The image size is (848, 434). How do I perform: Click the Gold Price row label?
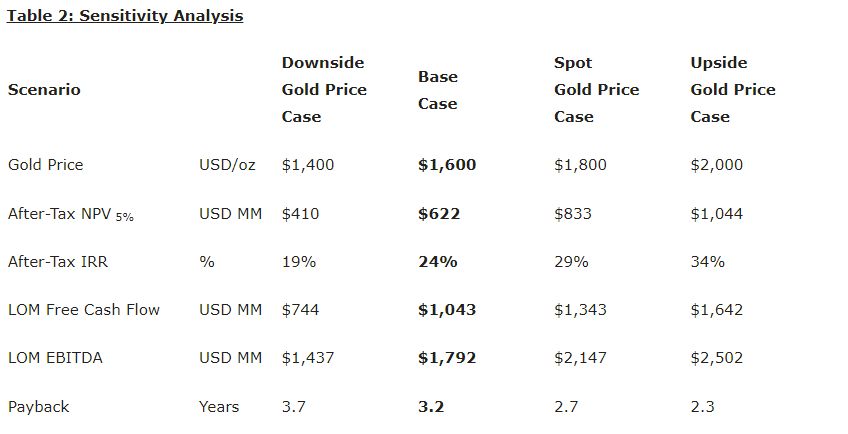point(45,165)
